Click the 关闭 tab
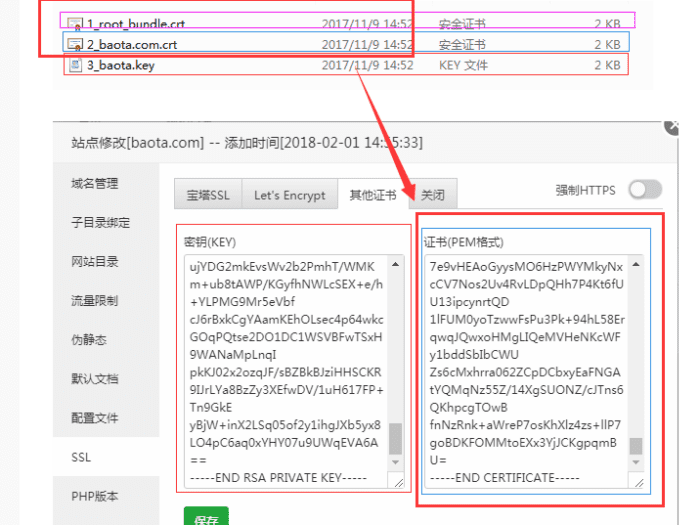Viewport: 700px width, 525px height. tap(432, 196)
